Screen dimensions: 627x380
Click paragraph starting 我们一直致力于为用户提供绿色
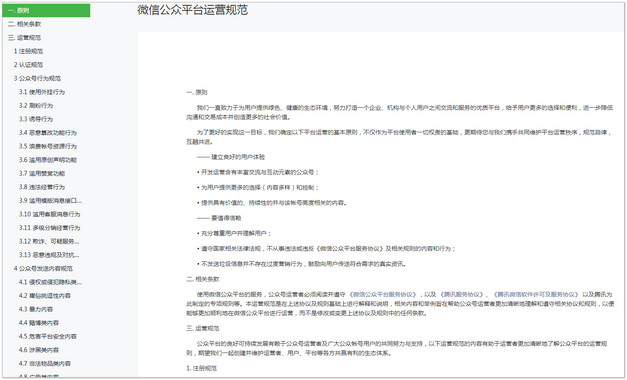[x=399, y=112]
